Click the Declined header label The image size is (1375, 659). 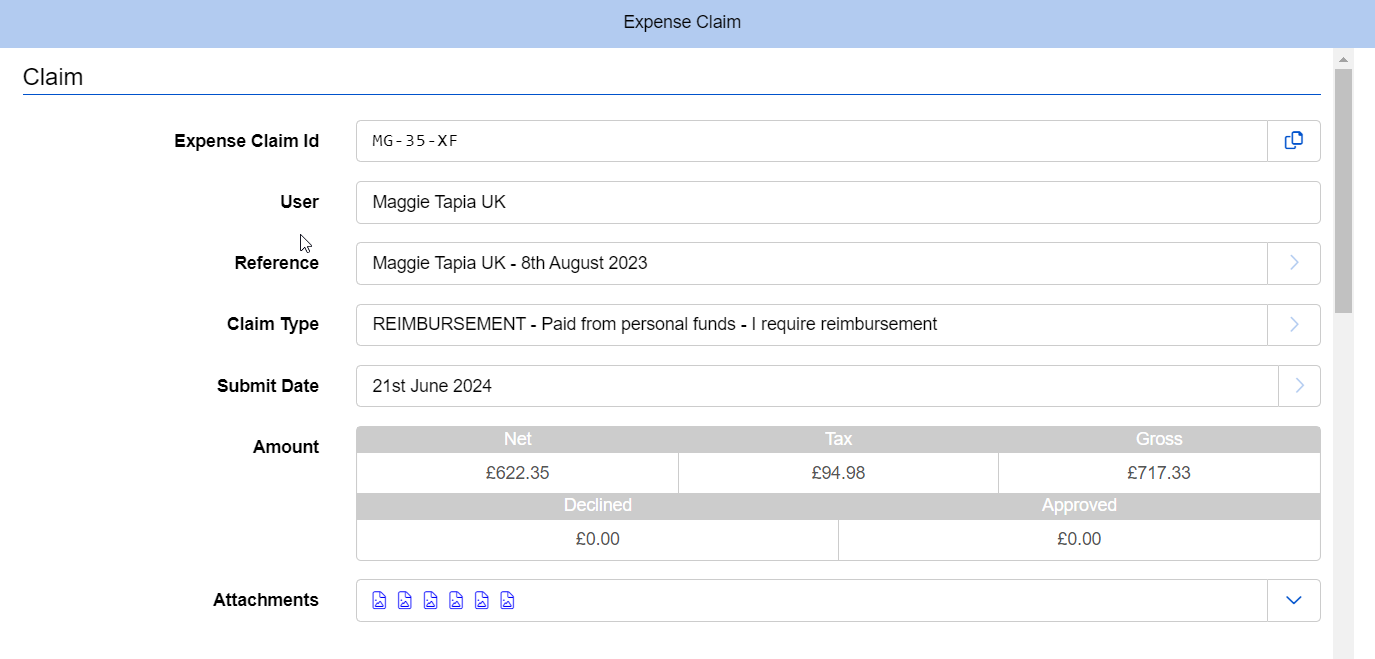click(598, 505)
